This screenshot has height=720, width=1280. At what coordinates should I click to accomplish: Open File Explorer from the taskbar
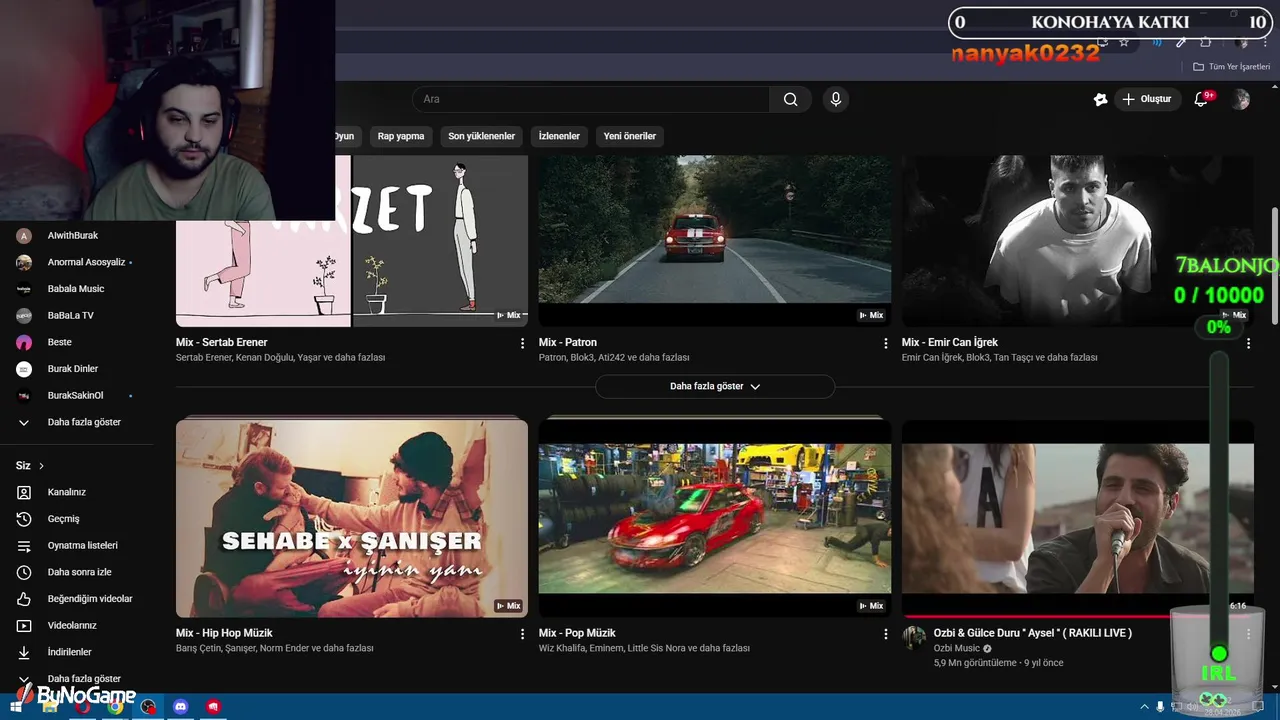(50, 707)
